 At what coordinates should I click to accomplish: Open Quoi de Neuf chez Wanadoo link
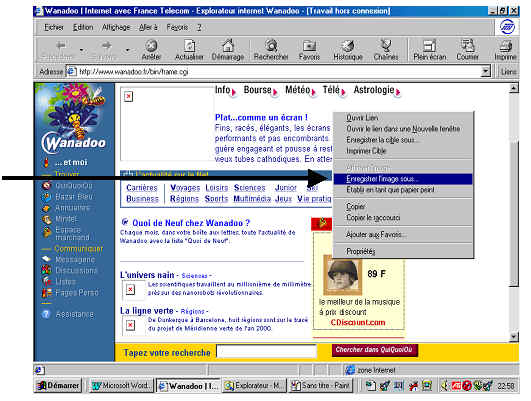point(191,223)
